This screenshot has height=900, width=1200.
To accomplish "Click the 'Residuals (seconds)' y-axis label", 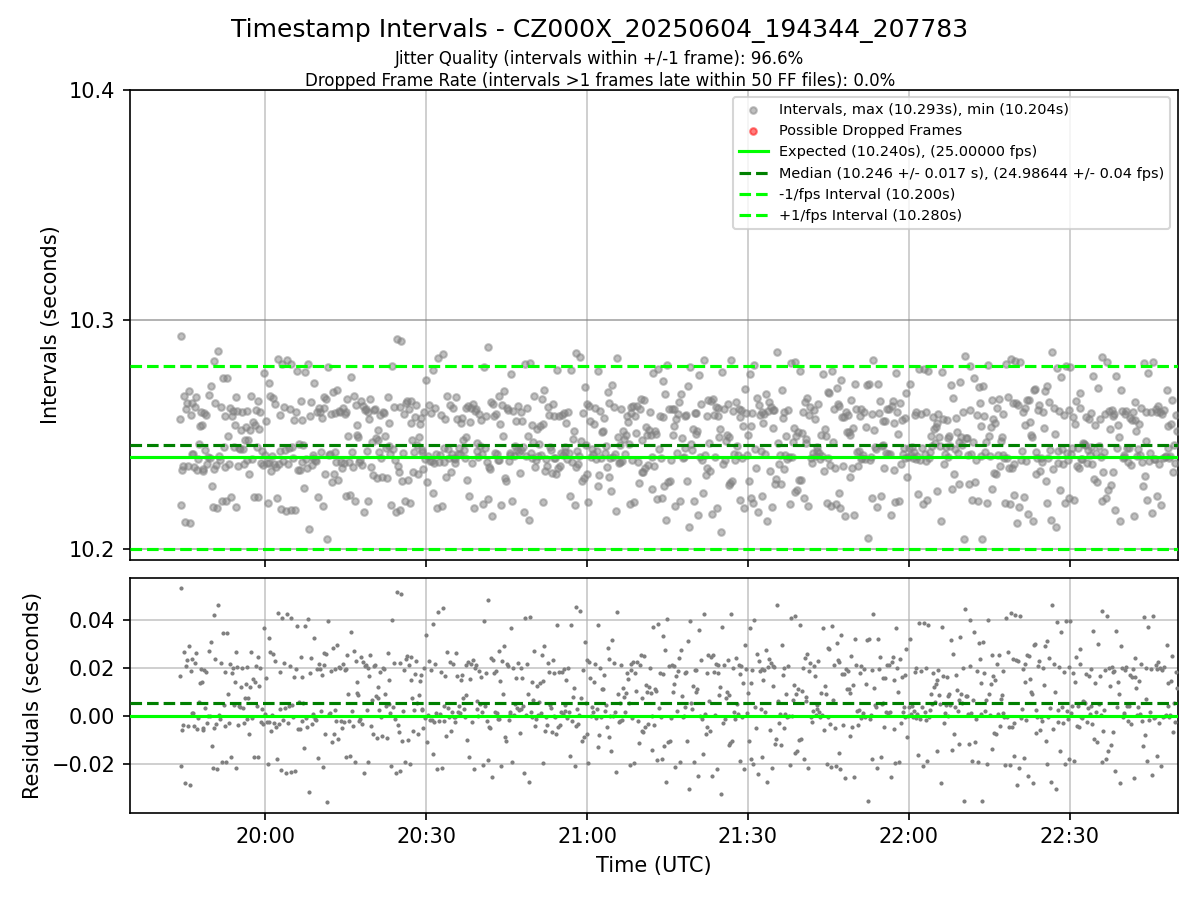I will click(x=31, y=696).
